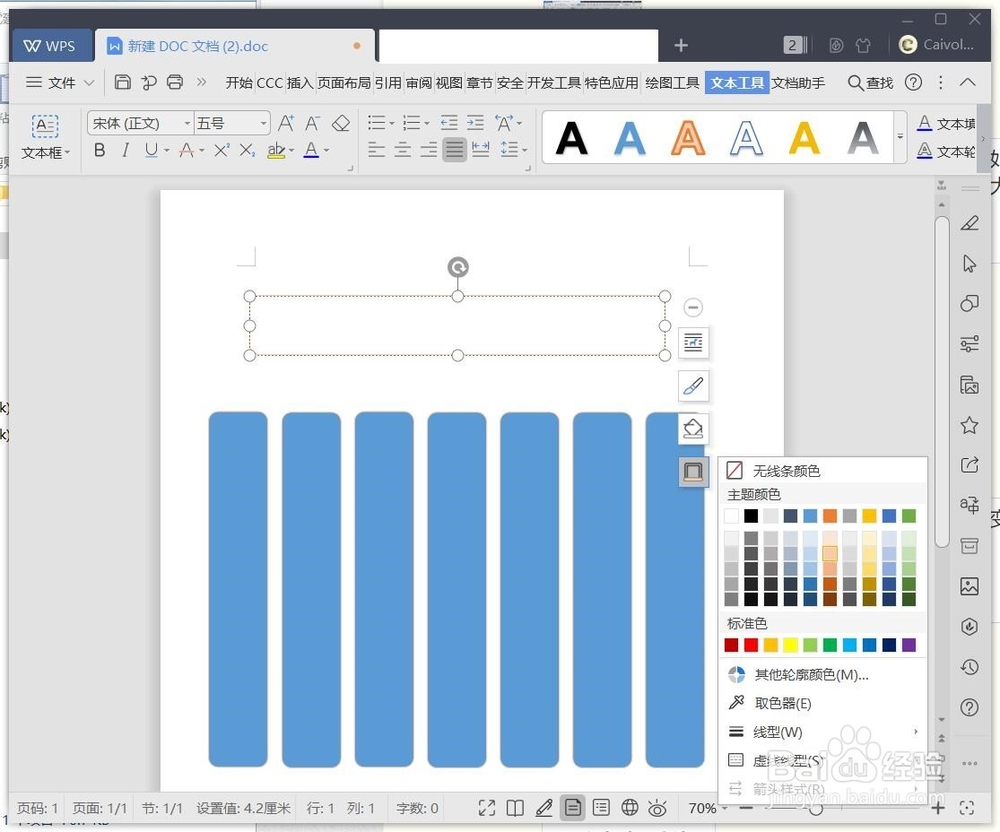Viewport: 1000px width, 832px height.
Task: Toggle right alignment button
Action: (429, 150)
